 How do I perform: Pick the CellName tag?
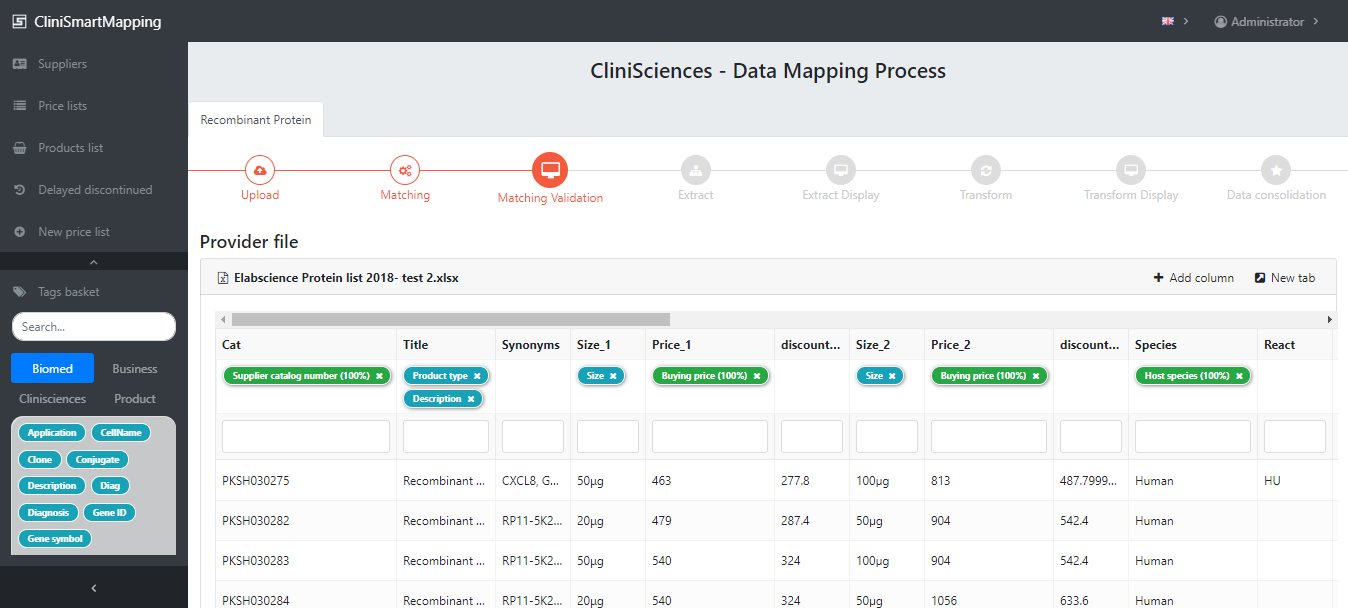coord(121,433)
